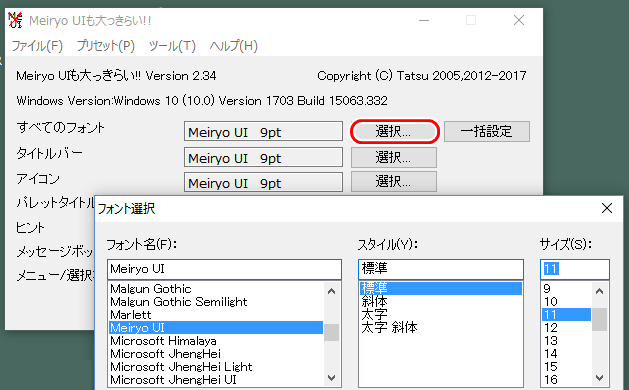Minimize the Meiryo UIも大っきらい!! window
This screenshot has width=629, height=390.
coord(424,20)
